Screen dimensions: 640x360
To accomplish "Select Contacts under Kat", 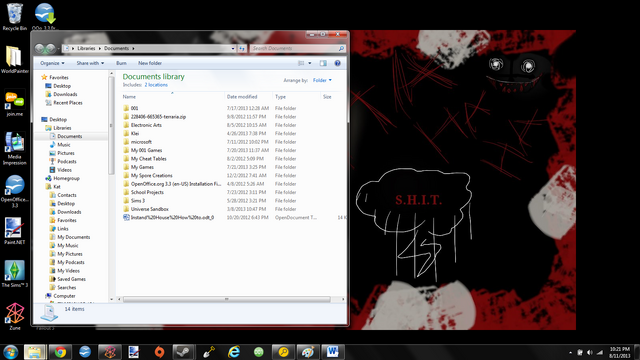I will pos(67,195).
